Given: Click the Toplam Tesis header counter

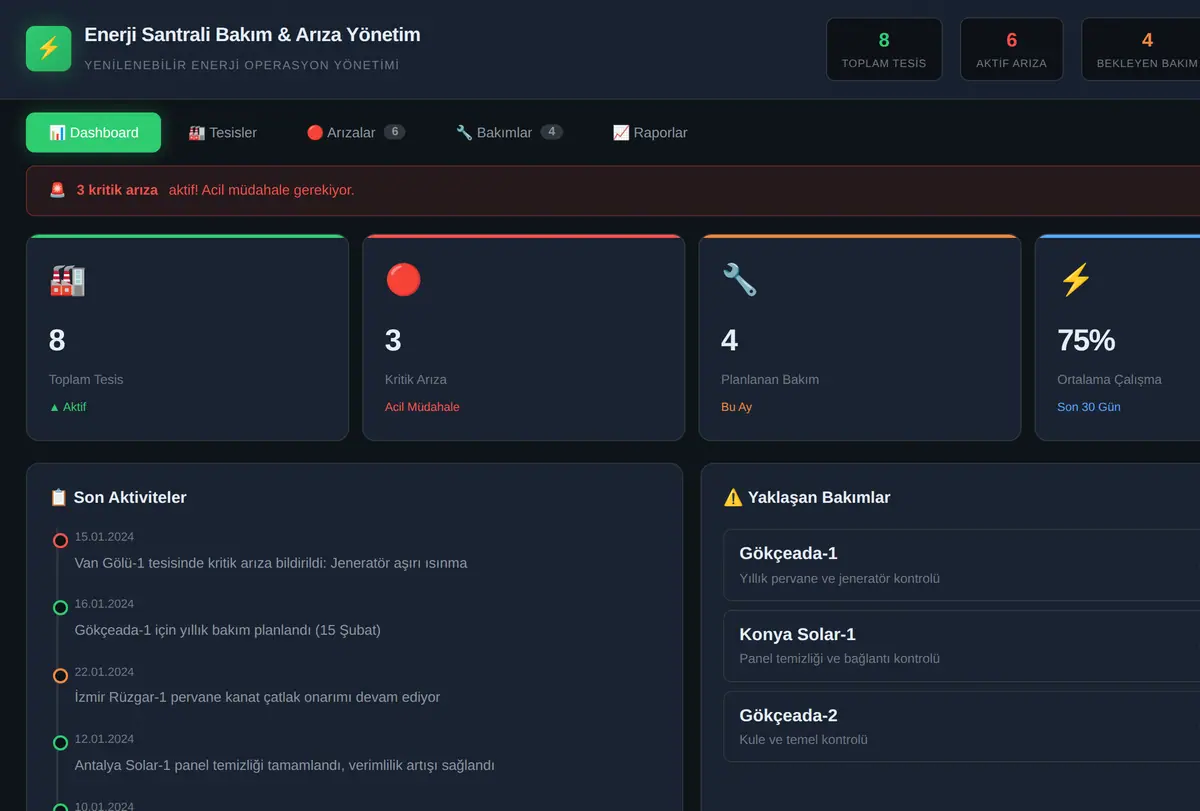Looking at the screenshot, I should point(884,49).
